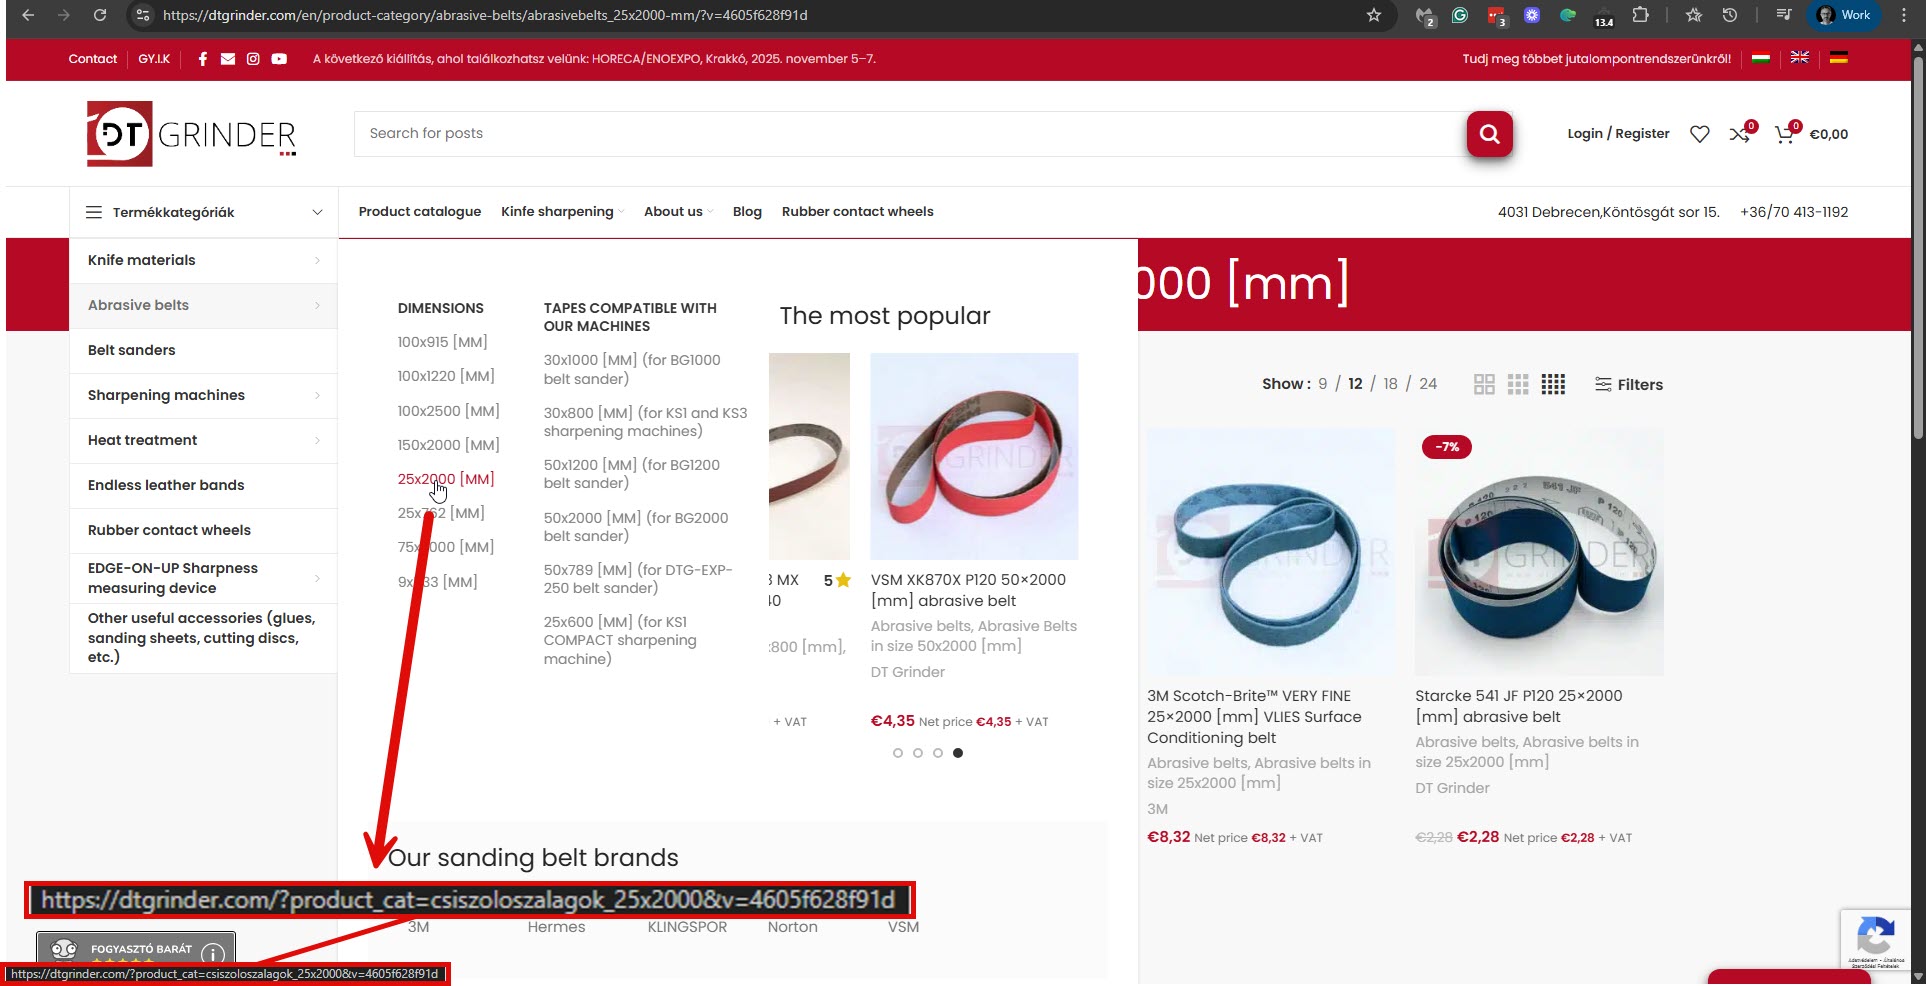Open the 100x915 [MM] dimension link

point(442,342)
